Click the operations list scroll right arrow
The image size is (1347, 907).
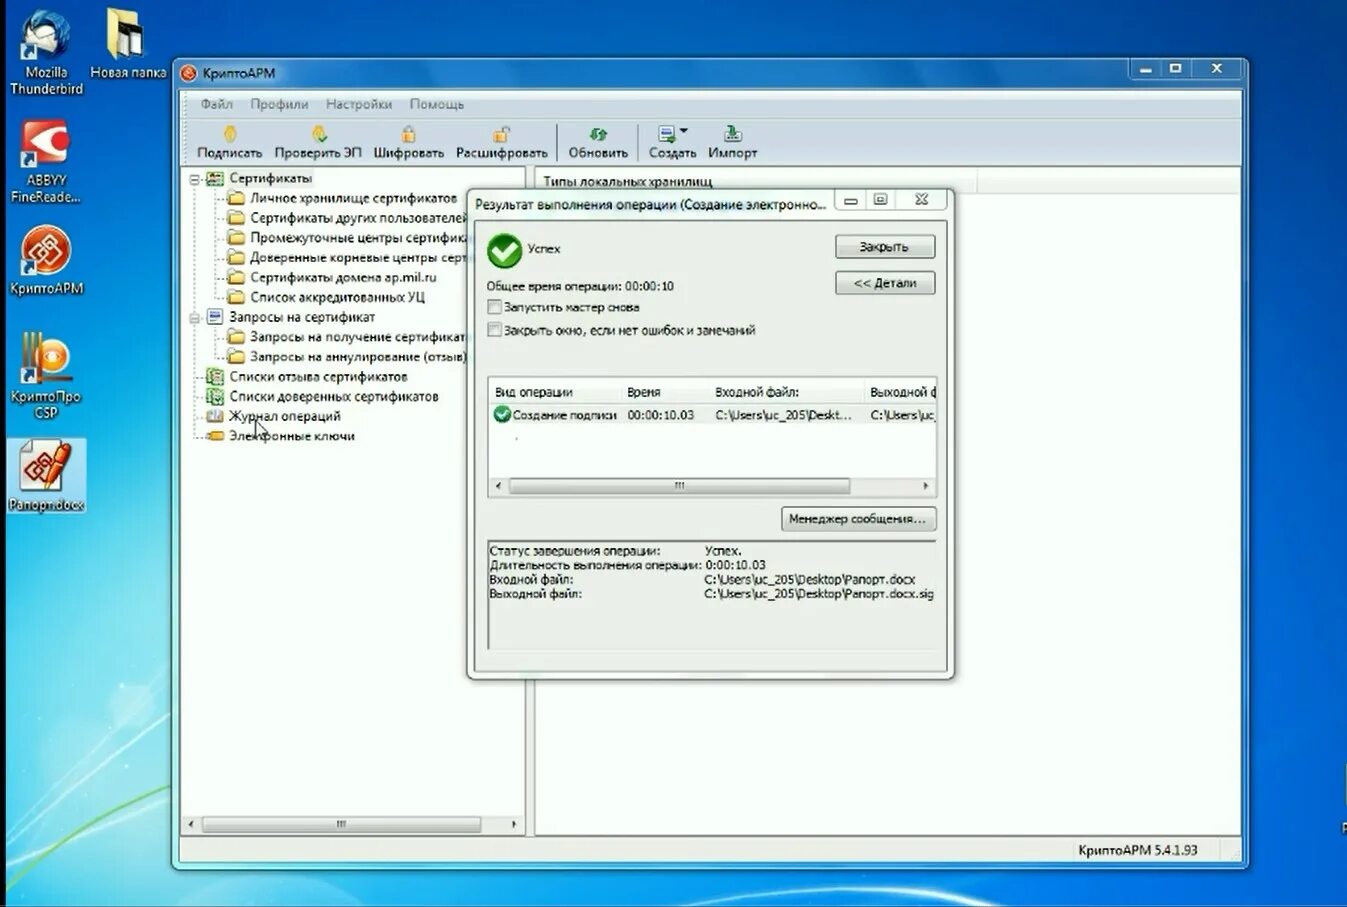click(926, 486)
